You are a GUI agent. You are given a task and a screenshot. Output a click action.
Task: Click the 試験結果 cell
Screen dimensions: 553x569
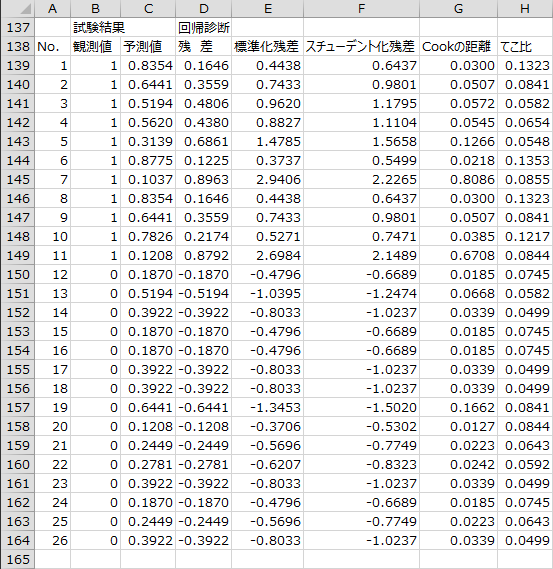tap(95, 27)
